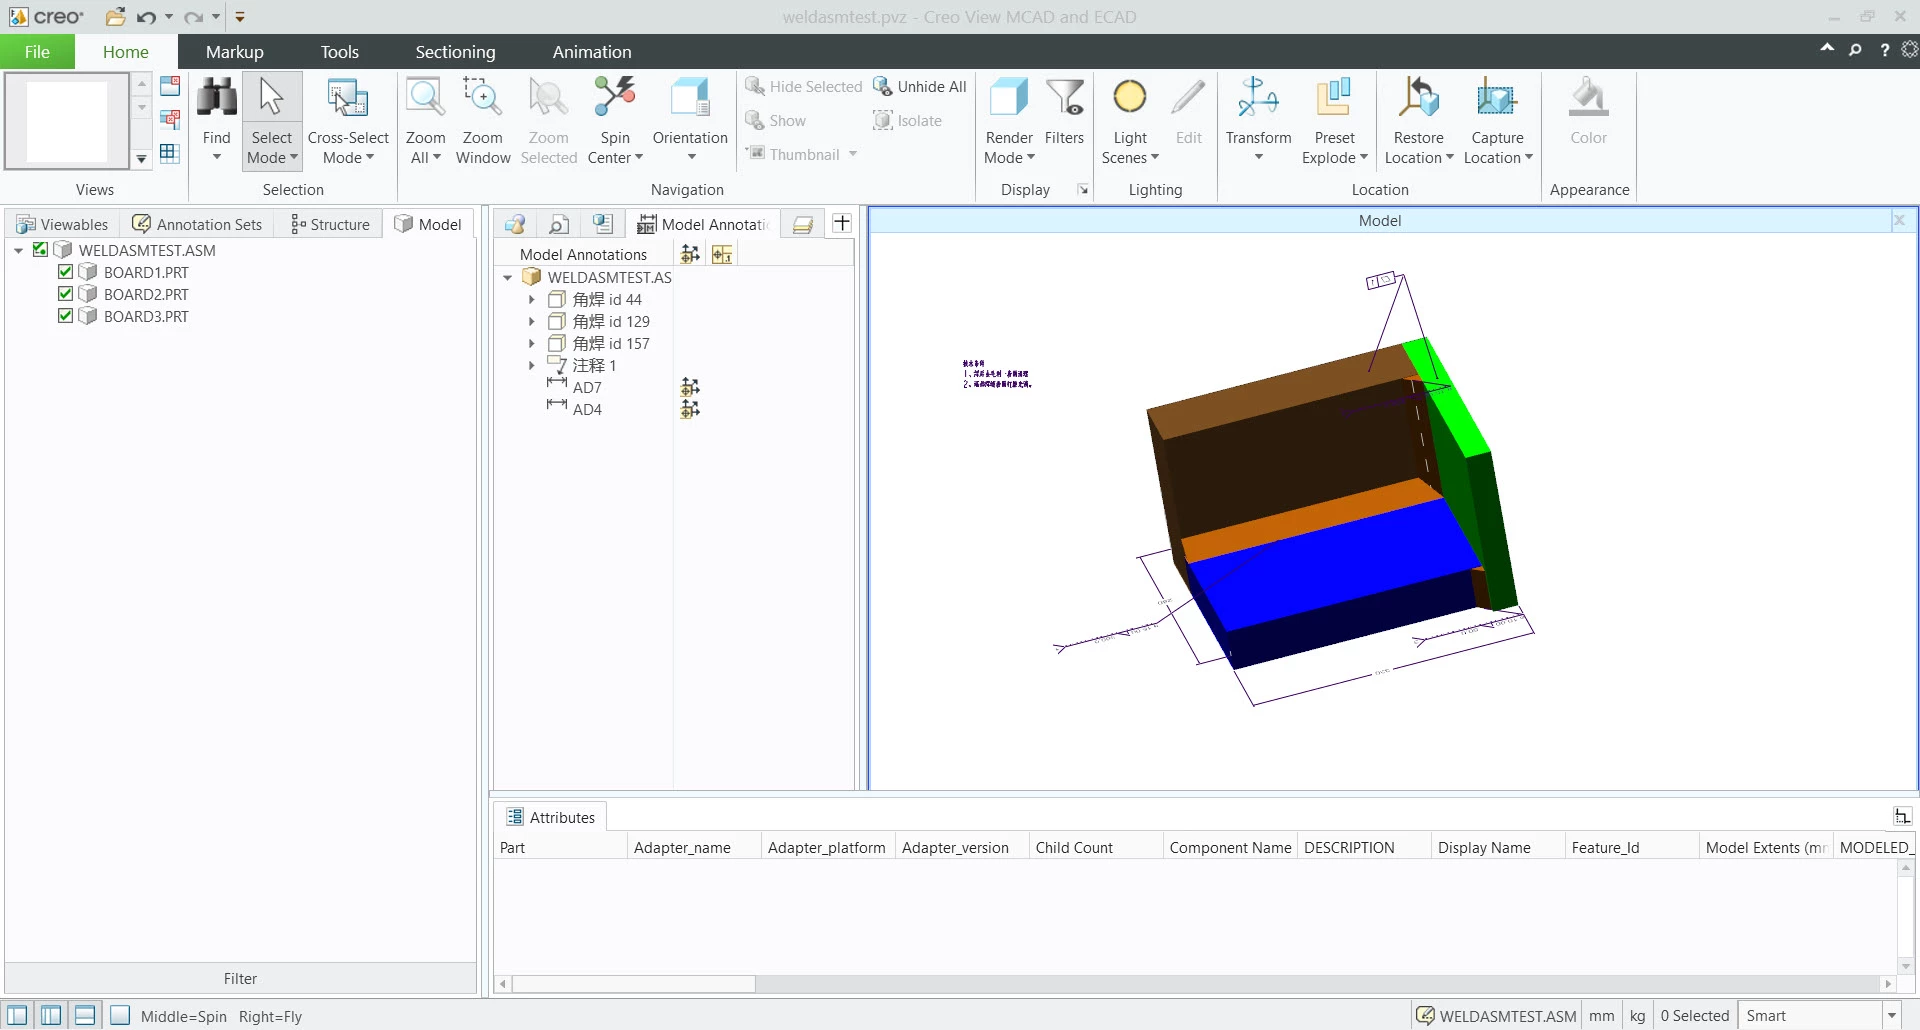Open Smart selection filter dropdown
This screenshot has width=1920, height=1030.
pos(1891,1016)
